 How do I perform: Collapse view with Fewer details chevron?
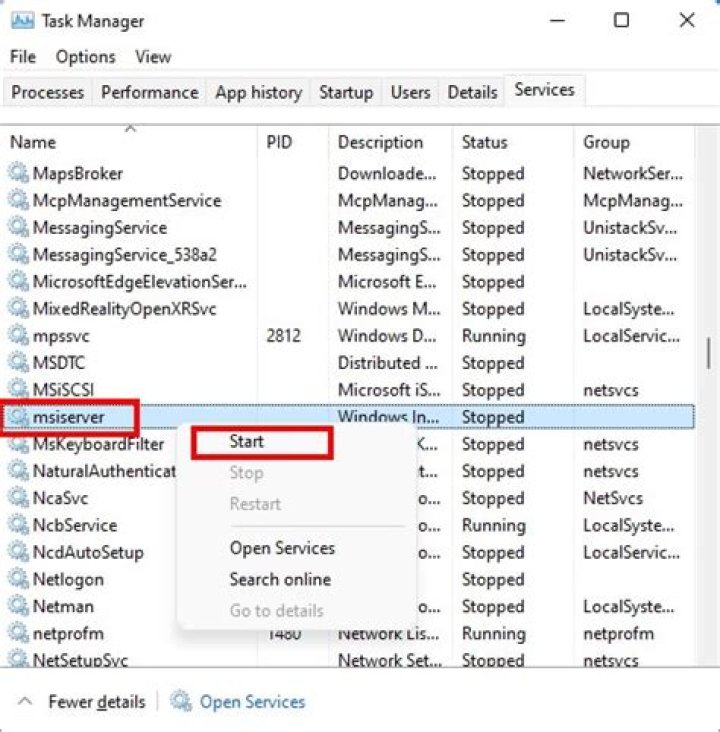click(25, 701)
